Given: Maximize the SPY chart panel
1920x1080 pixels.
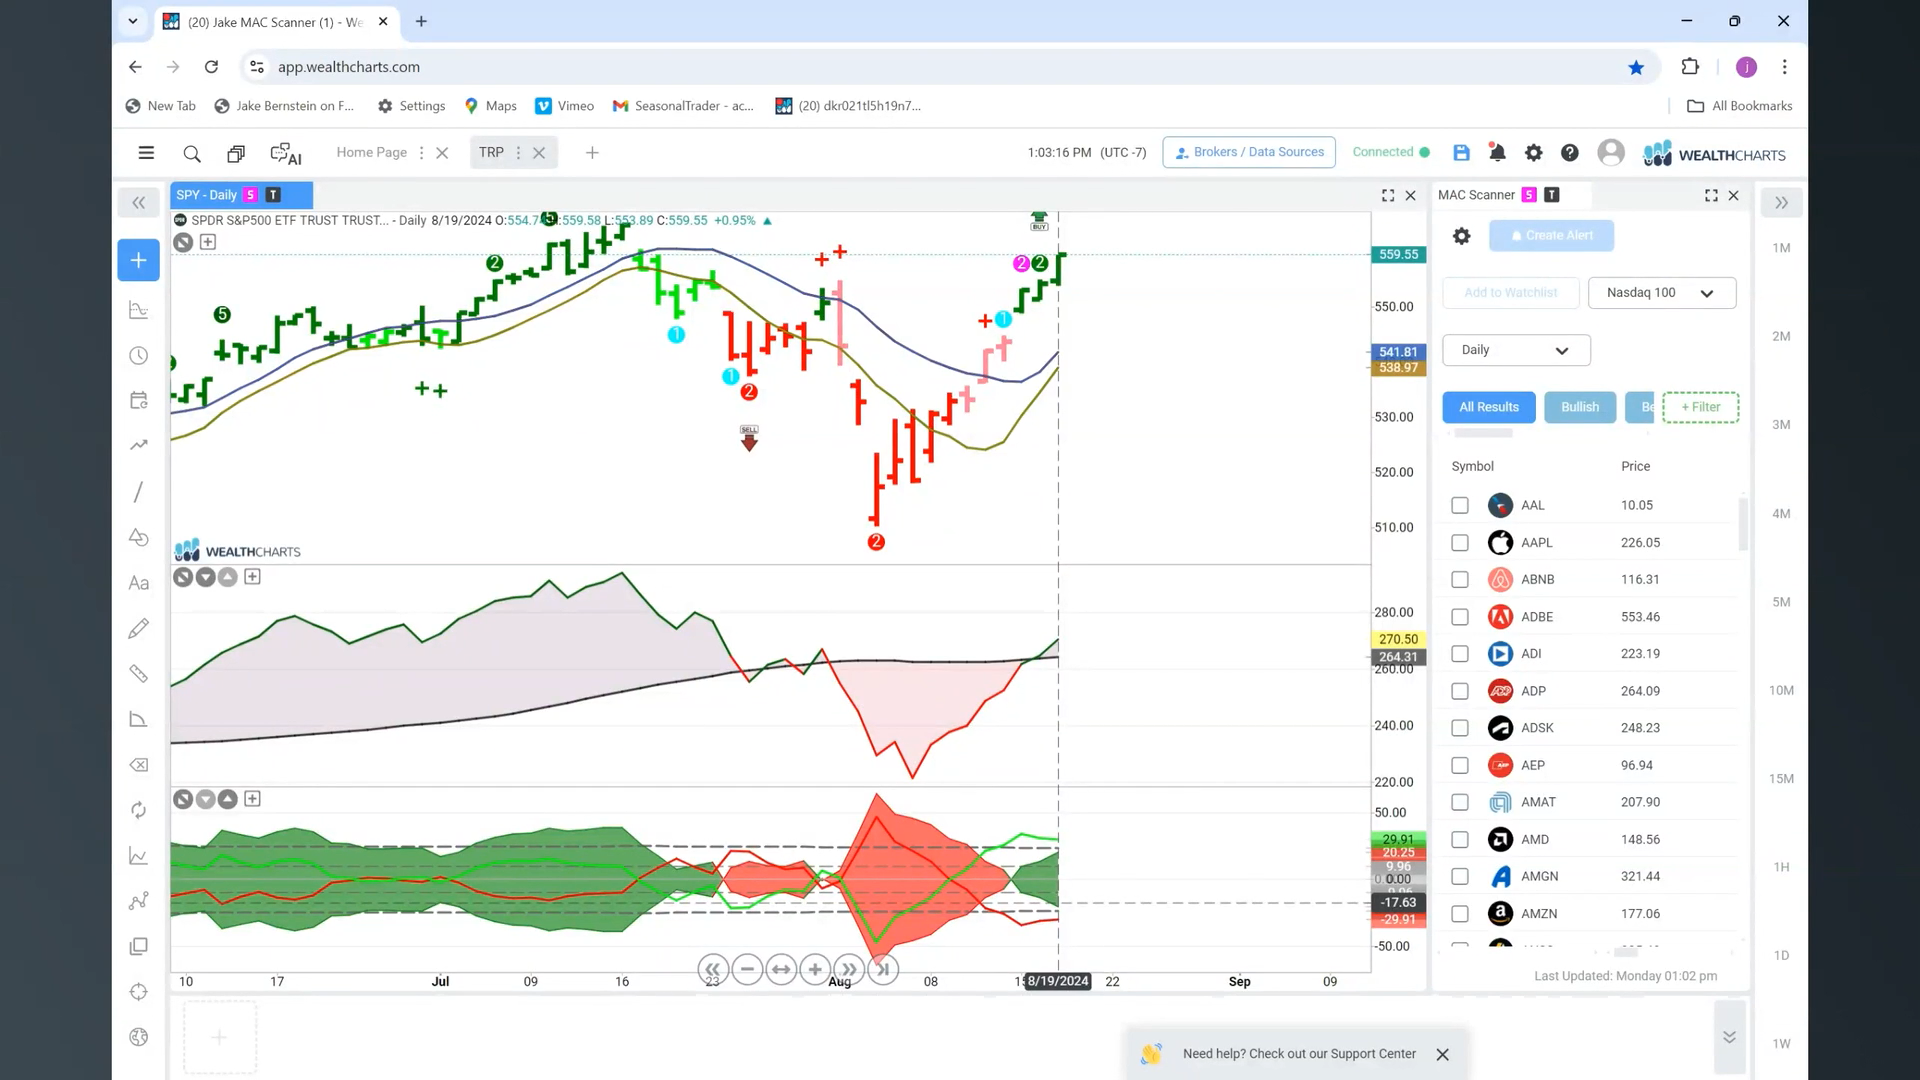Looking at the screenshot, I should point(1388,195).
